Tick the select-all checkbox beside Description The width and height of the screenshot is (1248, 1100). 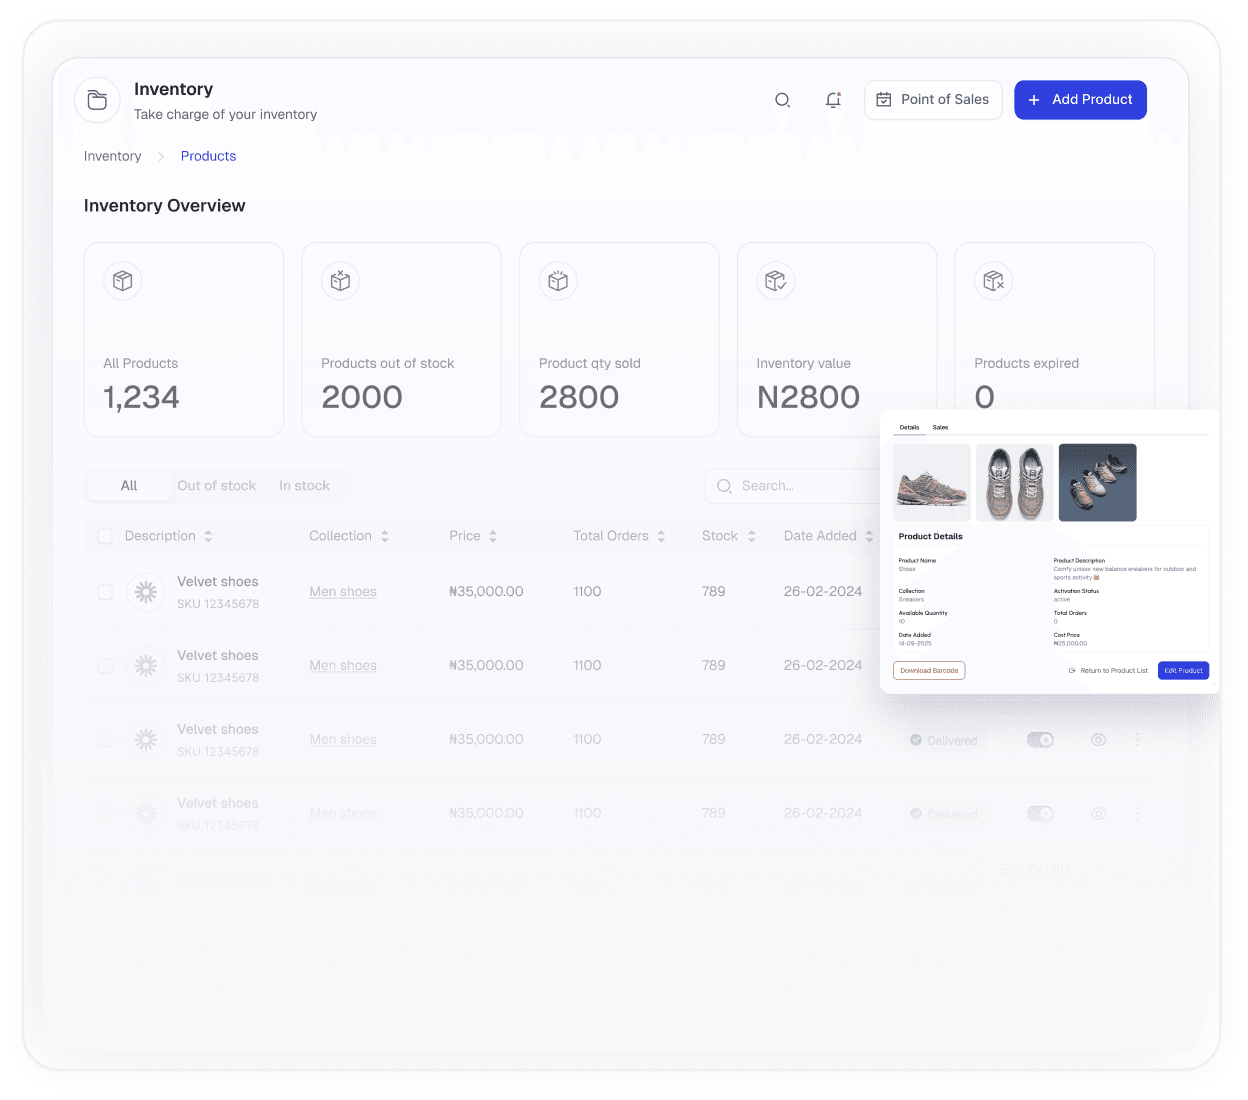point(105,536)
